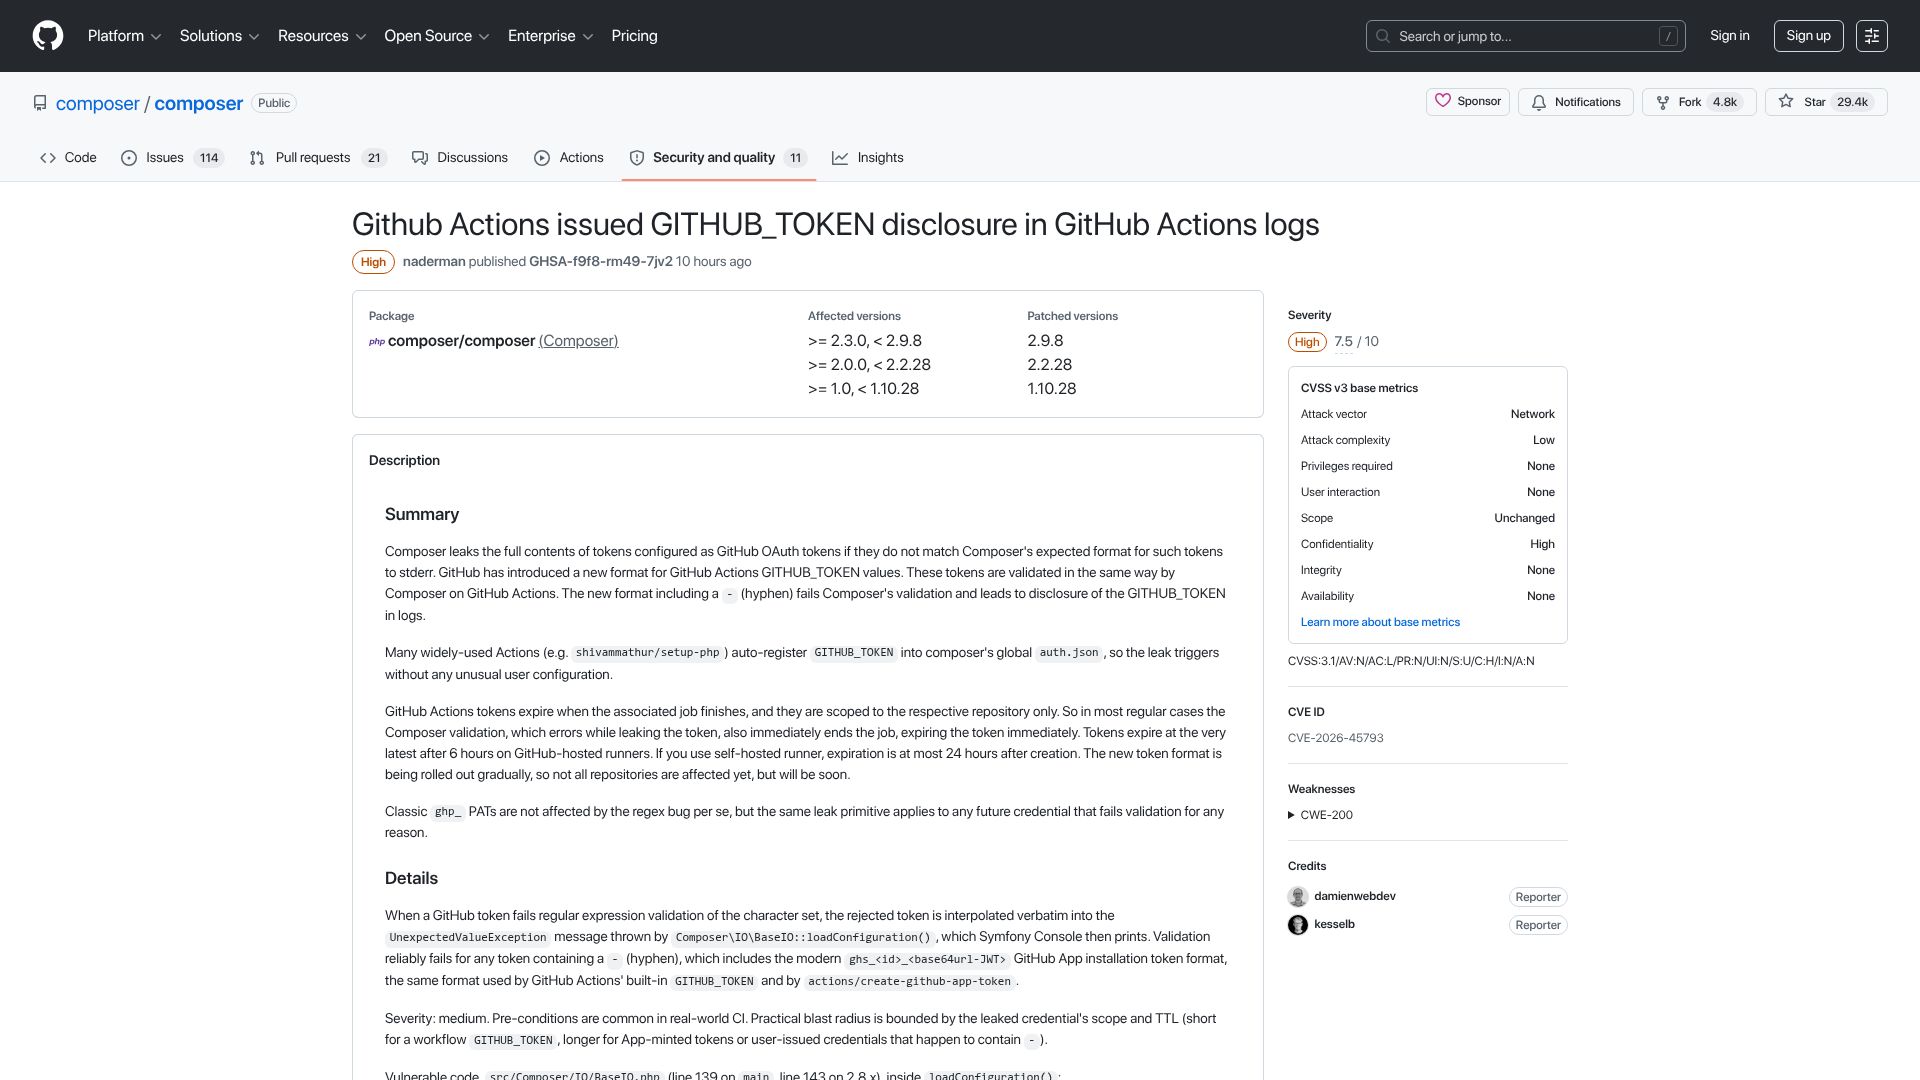Viewport: 1920px width, 1080px height.
Task: Click the bell icon for Notifications
Action: (x=1539, y=102)
